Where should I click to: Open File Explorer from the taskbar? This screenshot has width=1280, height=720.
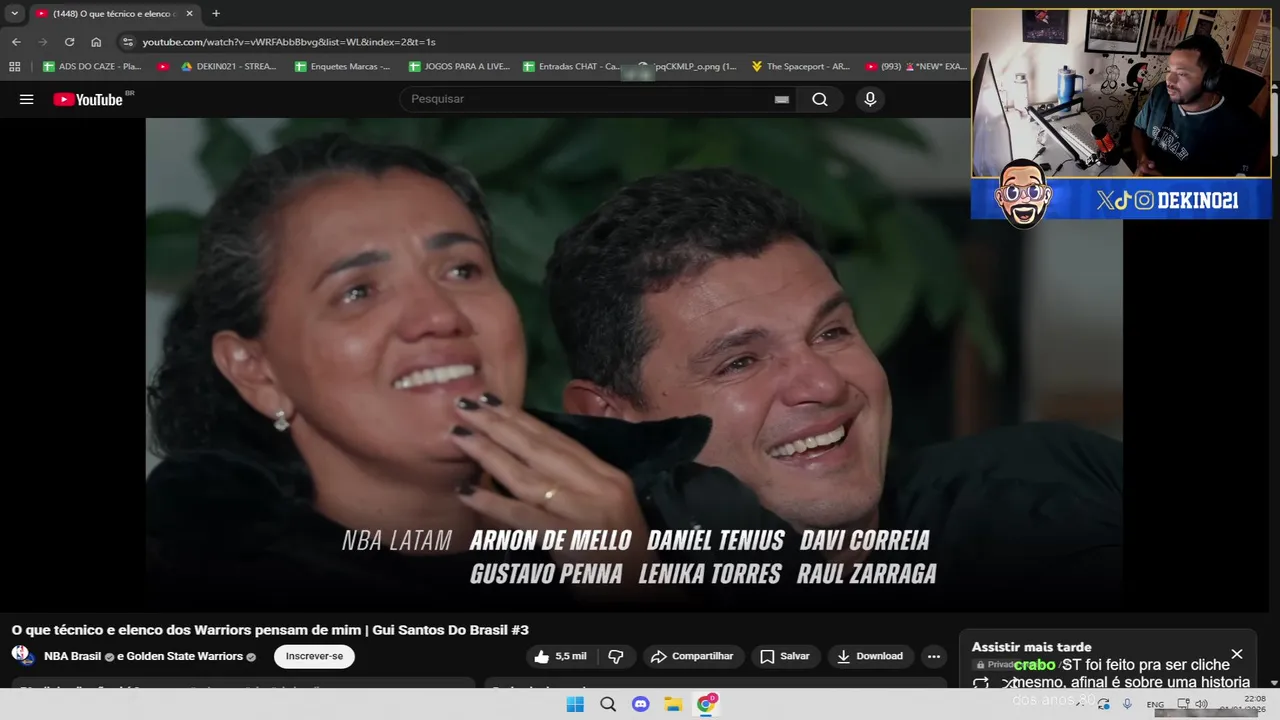[673, 704]
